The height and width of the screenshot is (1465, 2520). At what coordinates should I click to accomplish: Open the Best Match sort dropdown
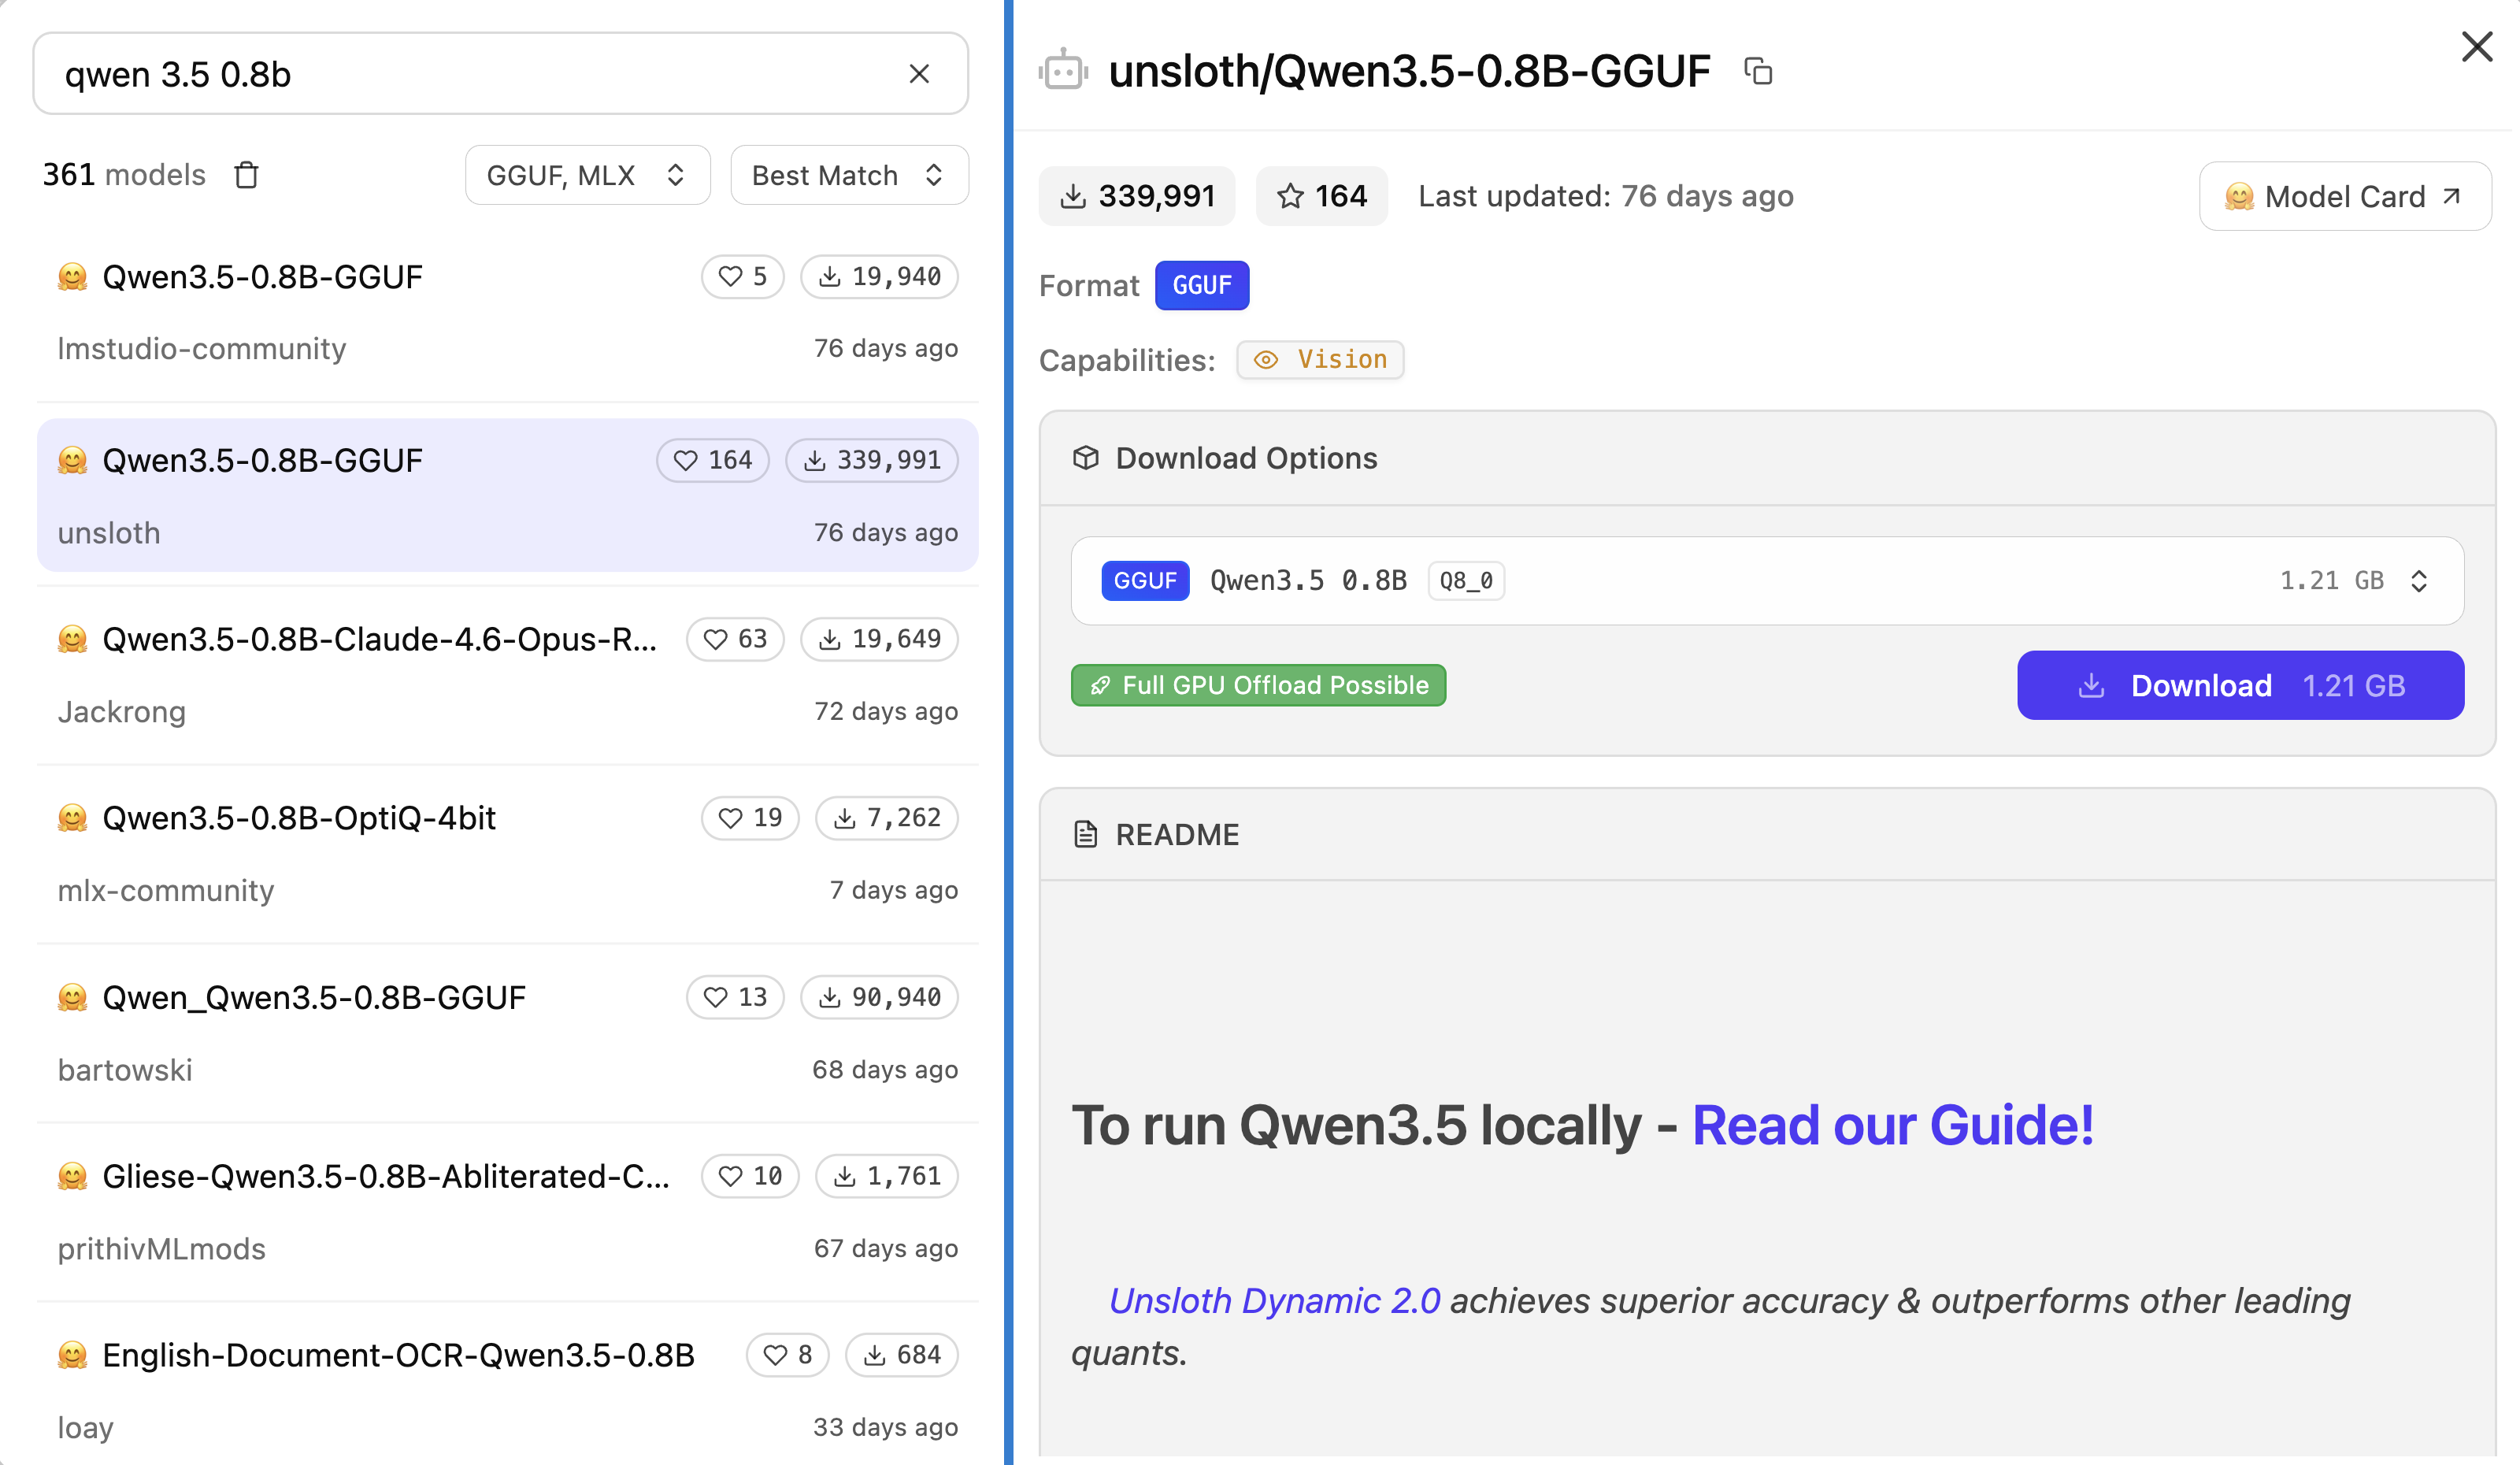pyautogui.click(x=849, y=175)
